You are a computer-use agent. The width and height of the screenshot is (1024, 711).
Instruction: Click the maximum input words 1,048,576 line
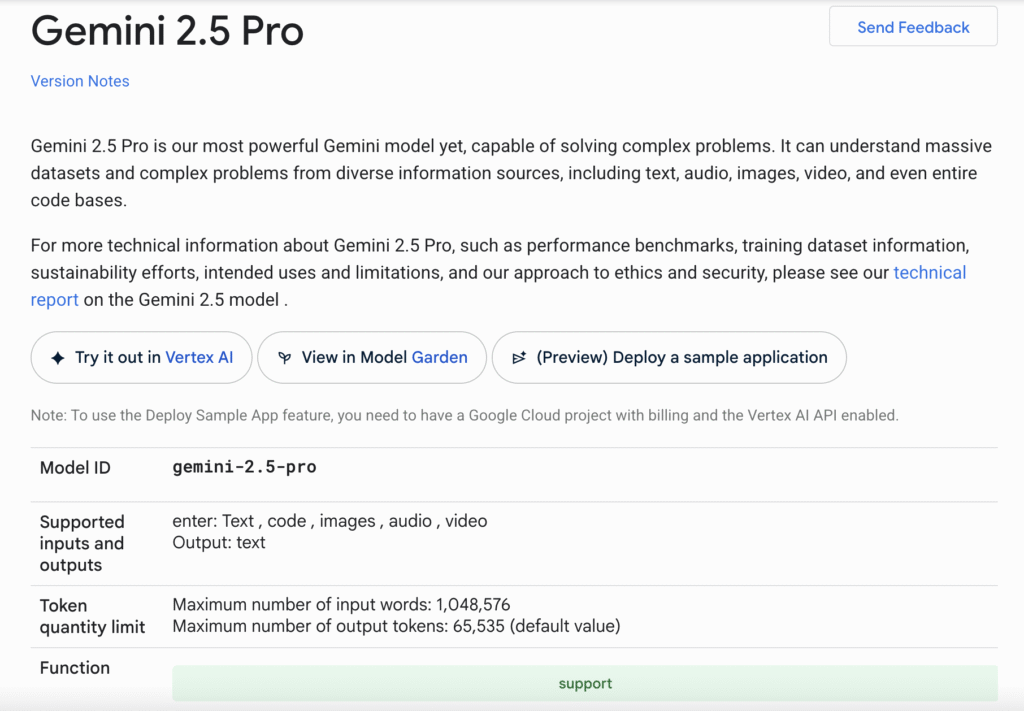pyautogui.click(x=341, y=605)
